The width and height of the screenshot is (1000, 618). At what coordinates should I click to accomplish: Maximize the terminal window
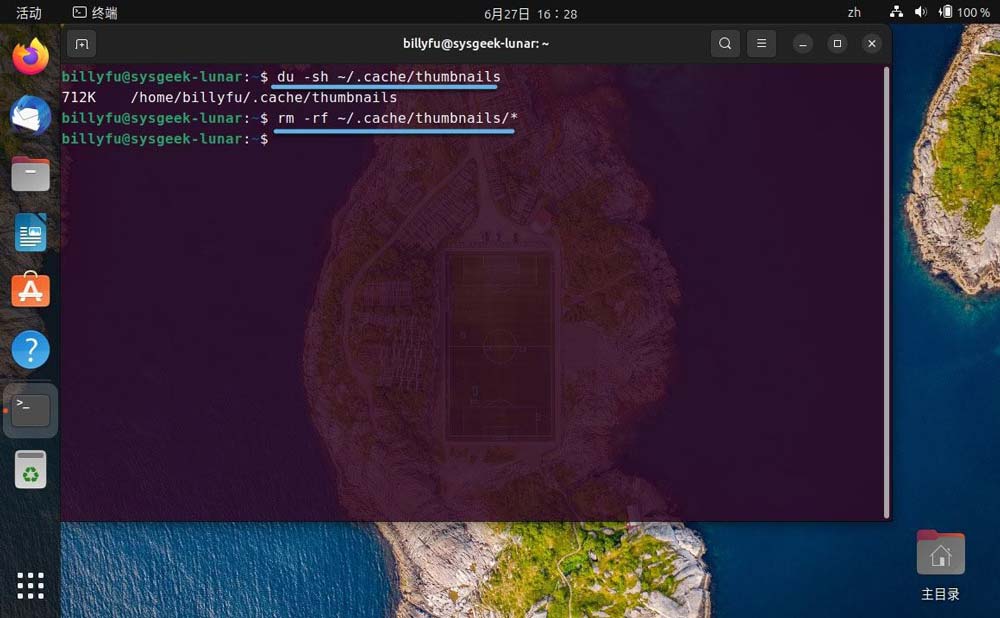(837, 43)
